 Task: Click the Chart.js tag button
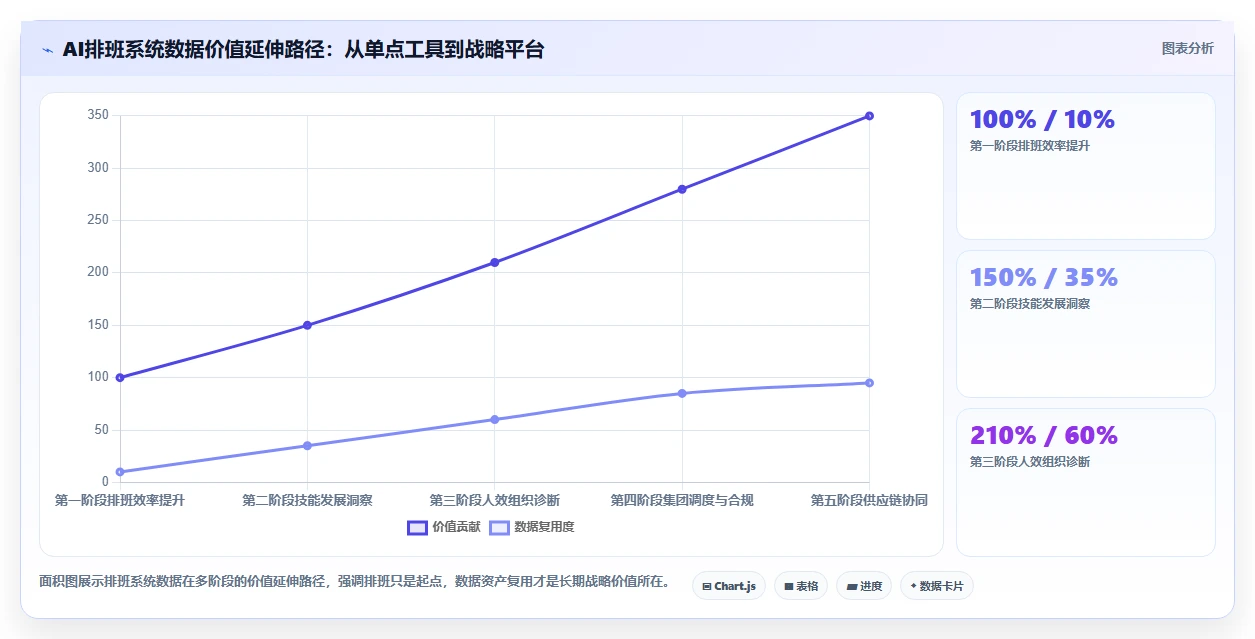pyautogui.click(x=729, y=586)
